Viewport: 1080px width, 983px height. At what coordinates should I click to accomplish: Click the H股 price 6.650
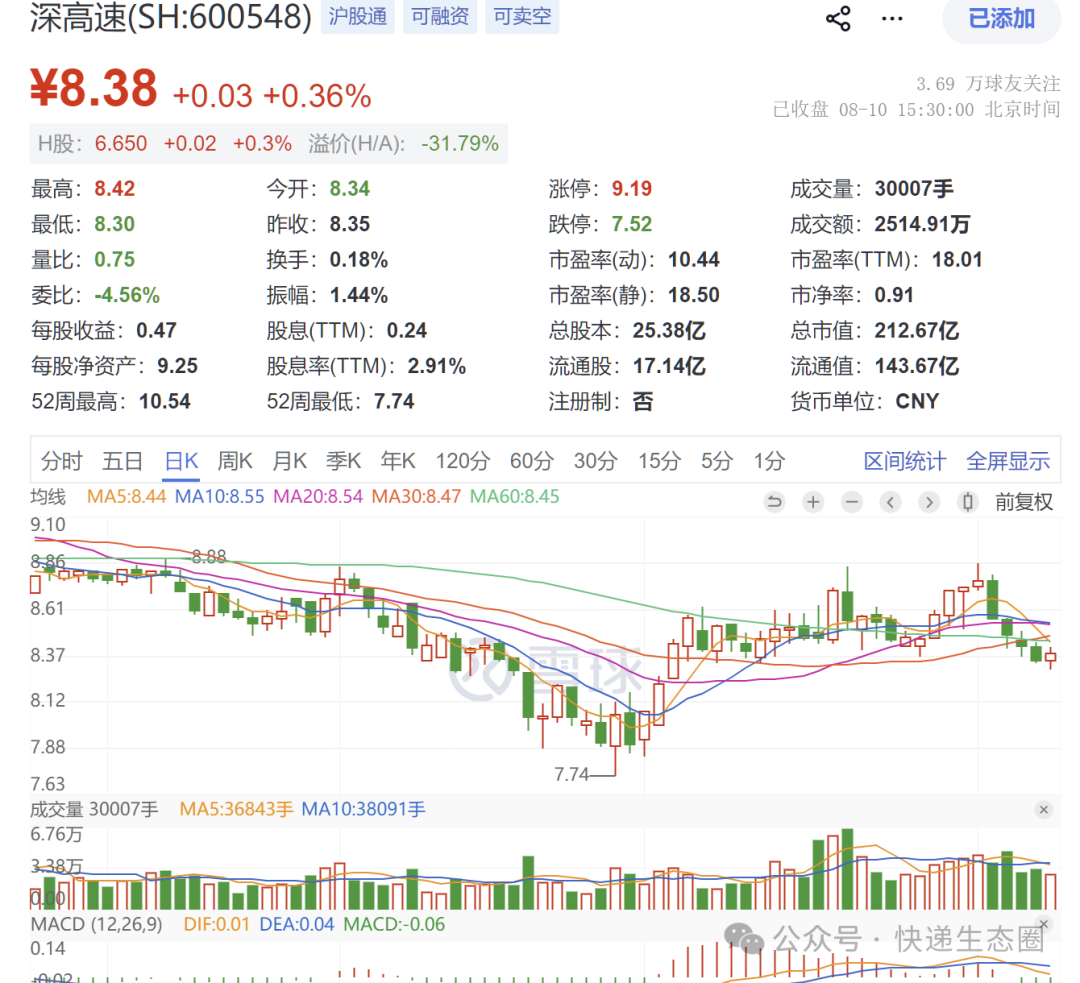pyautogui.click(x=121, y=143)
